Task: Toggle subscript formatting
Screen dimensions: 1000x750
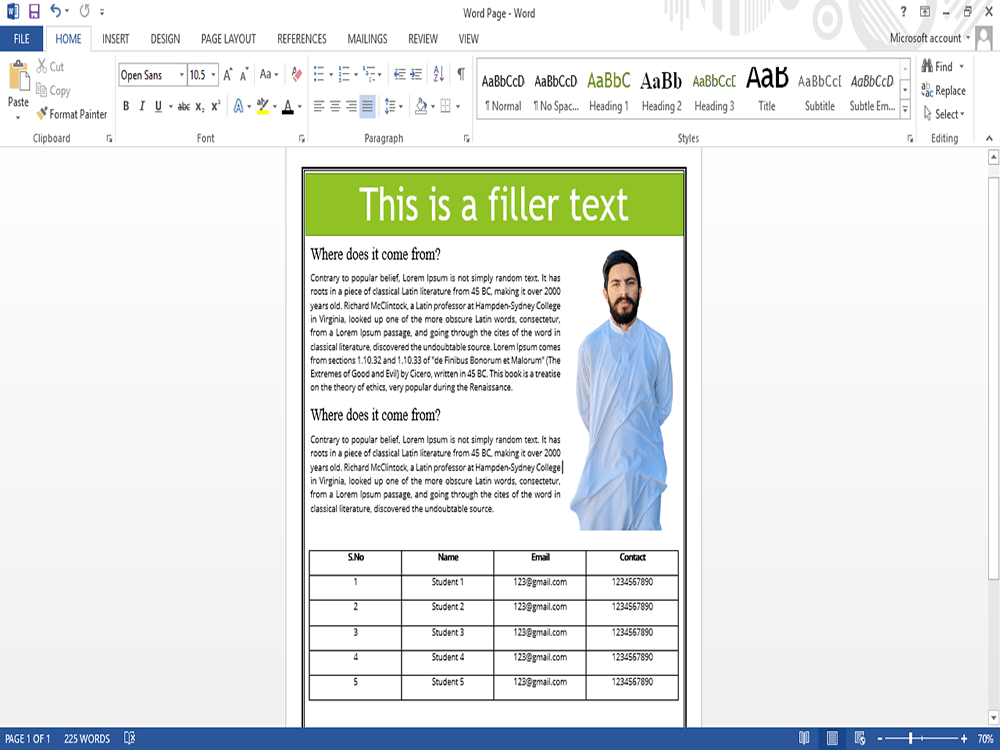Action: point(200,107)
